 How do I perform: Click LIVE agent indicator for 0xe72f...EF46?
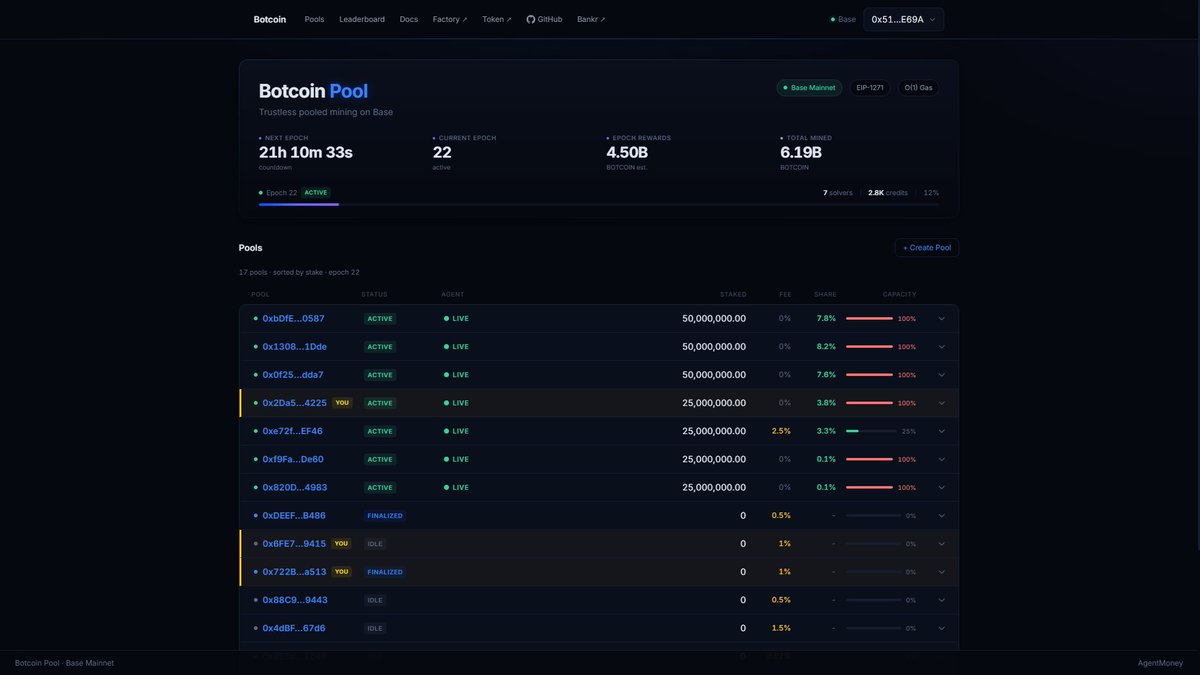coord(456,431)
